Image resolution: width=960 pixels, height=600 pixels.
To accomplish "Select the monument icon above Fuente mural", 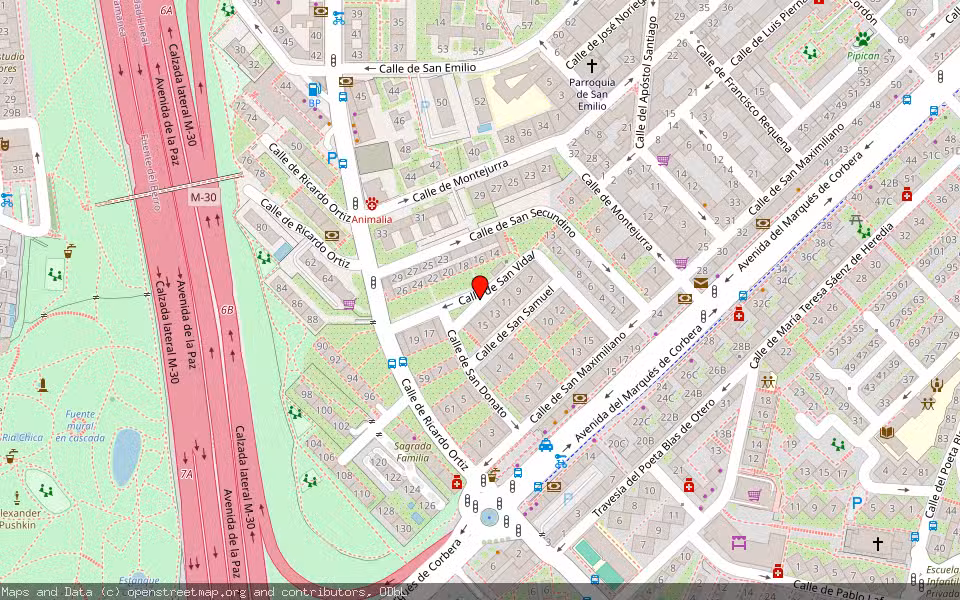I will tap(43, 385).
